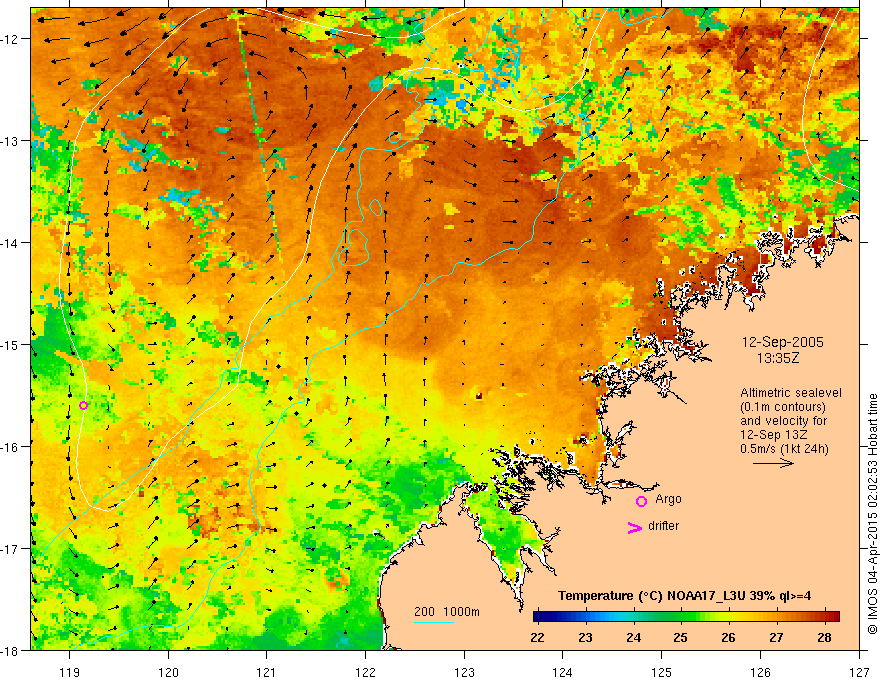The image size is (880, 680).
Task: Click the magenta drifter arrowhead in the legend
Action: pos(635,527)
